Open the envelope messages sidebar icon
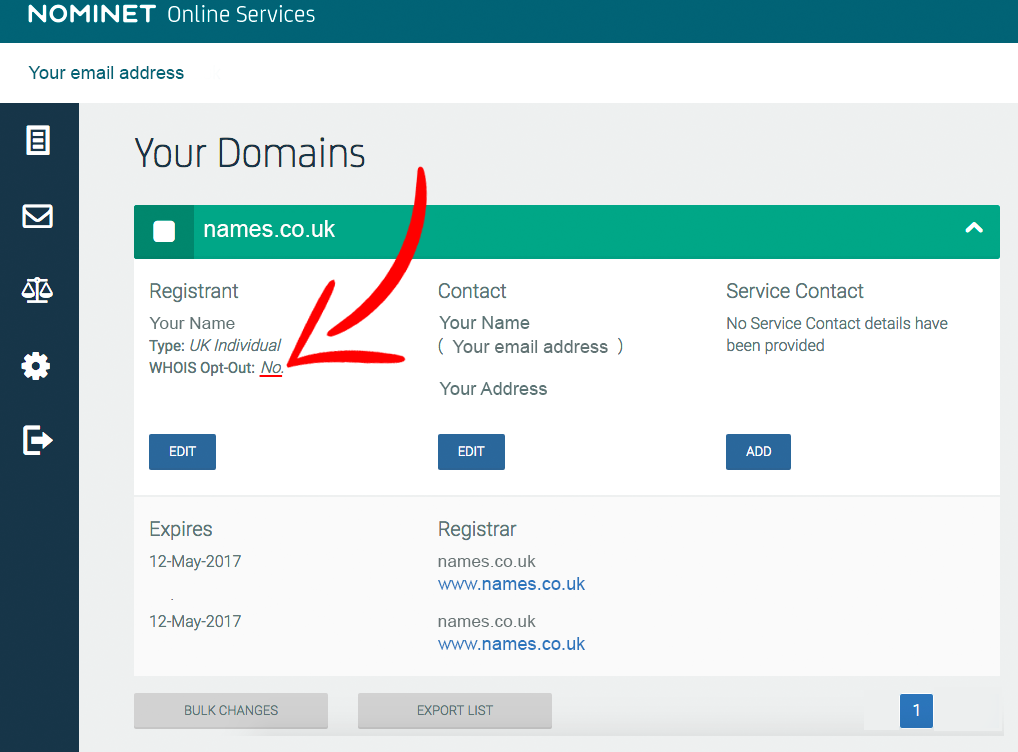Image resolution: width=1018 pixels, height=752 pixels. click(38, 216)
